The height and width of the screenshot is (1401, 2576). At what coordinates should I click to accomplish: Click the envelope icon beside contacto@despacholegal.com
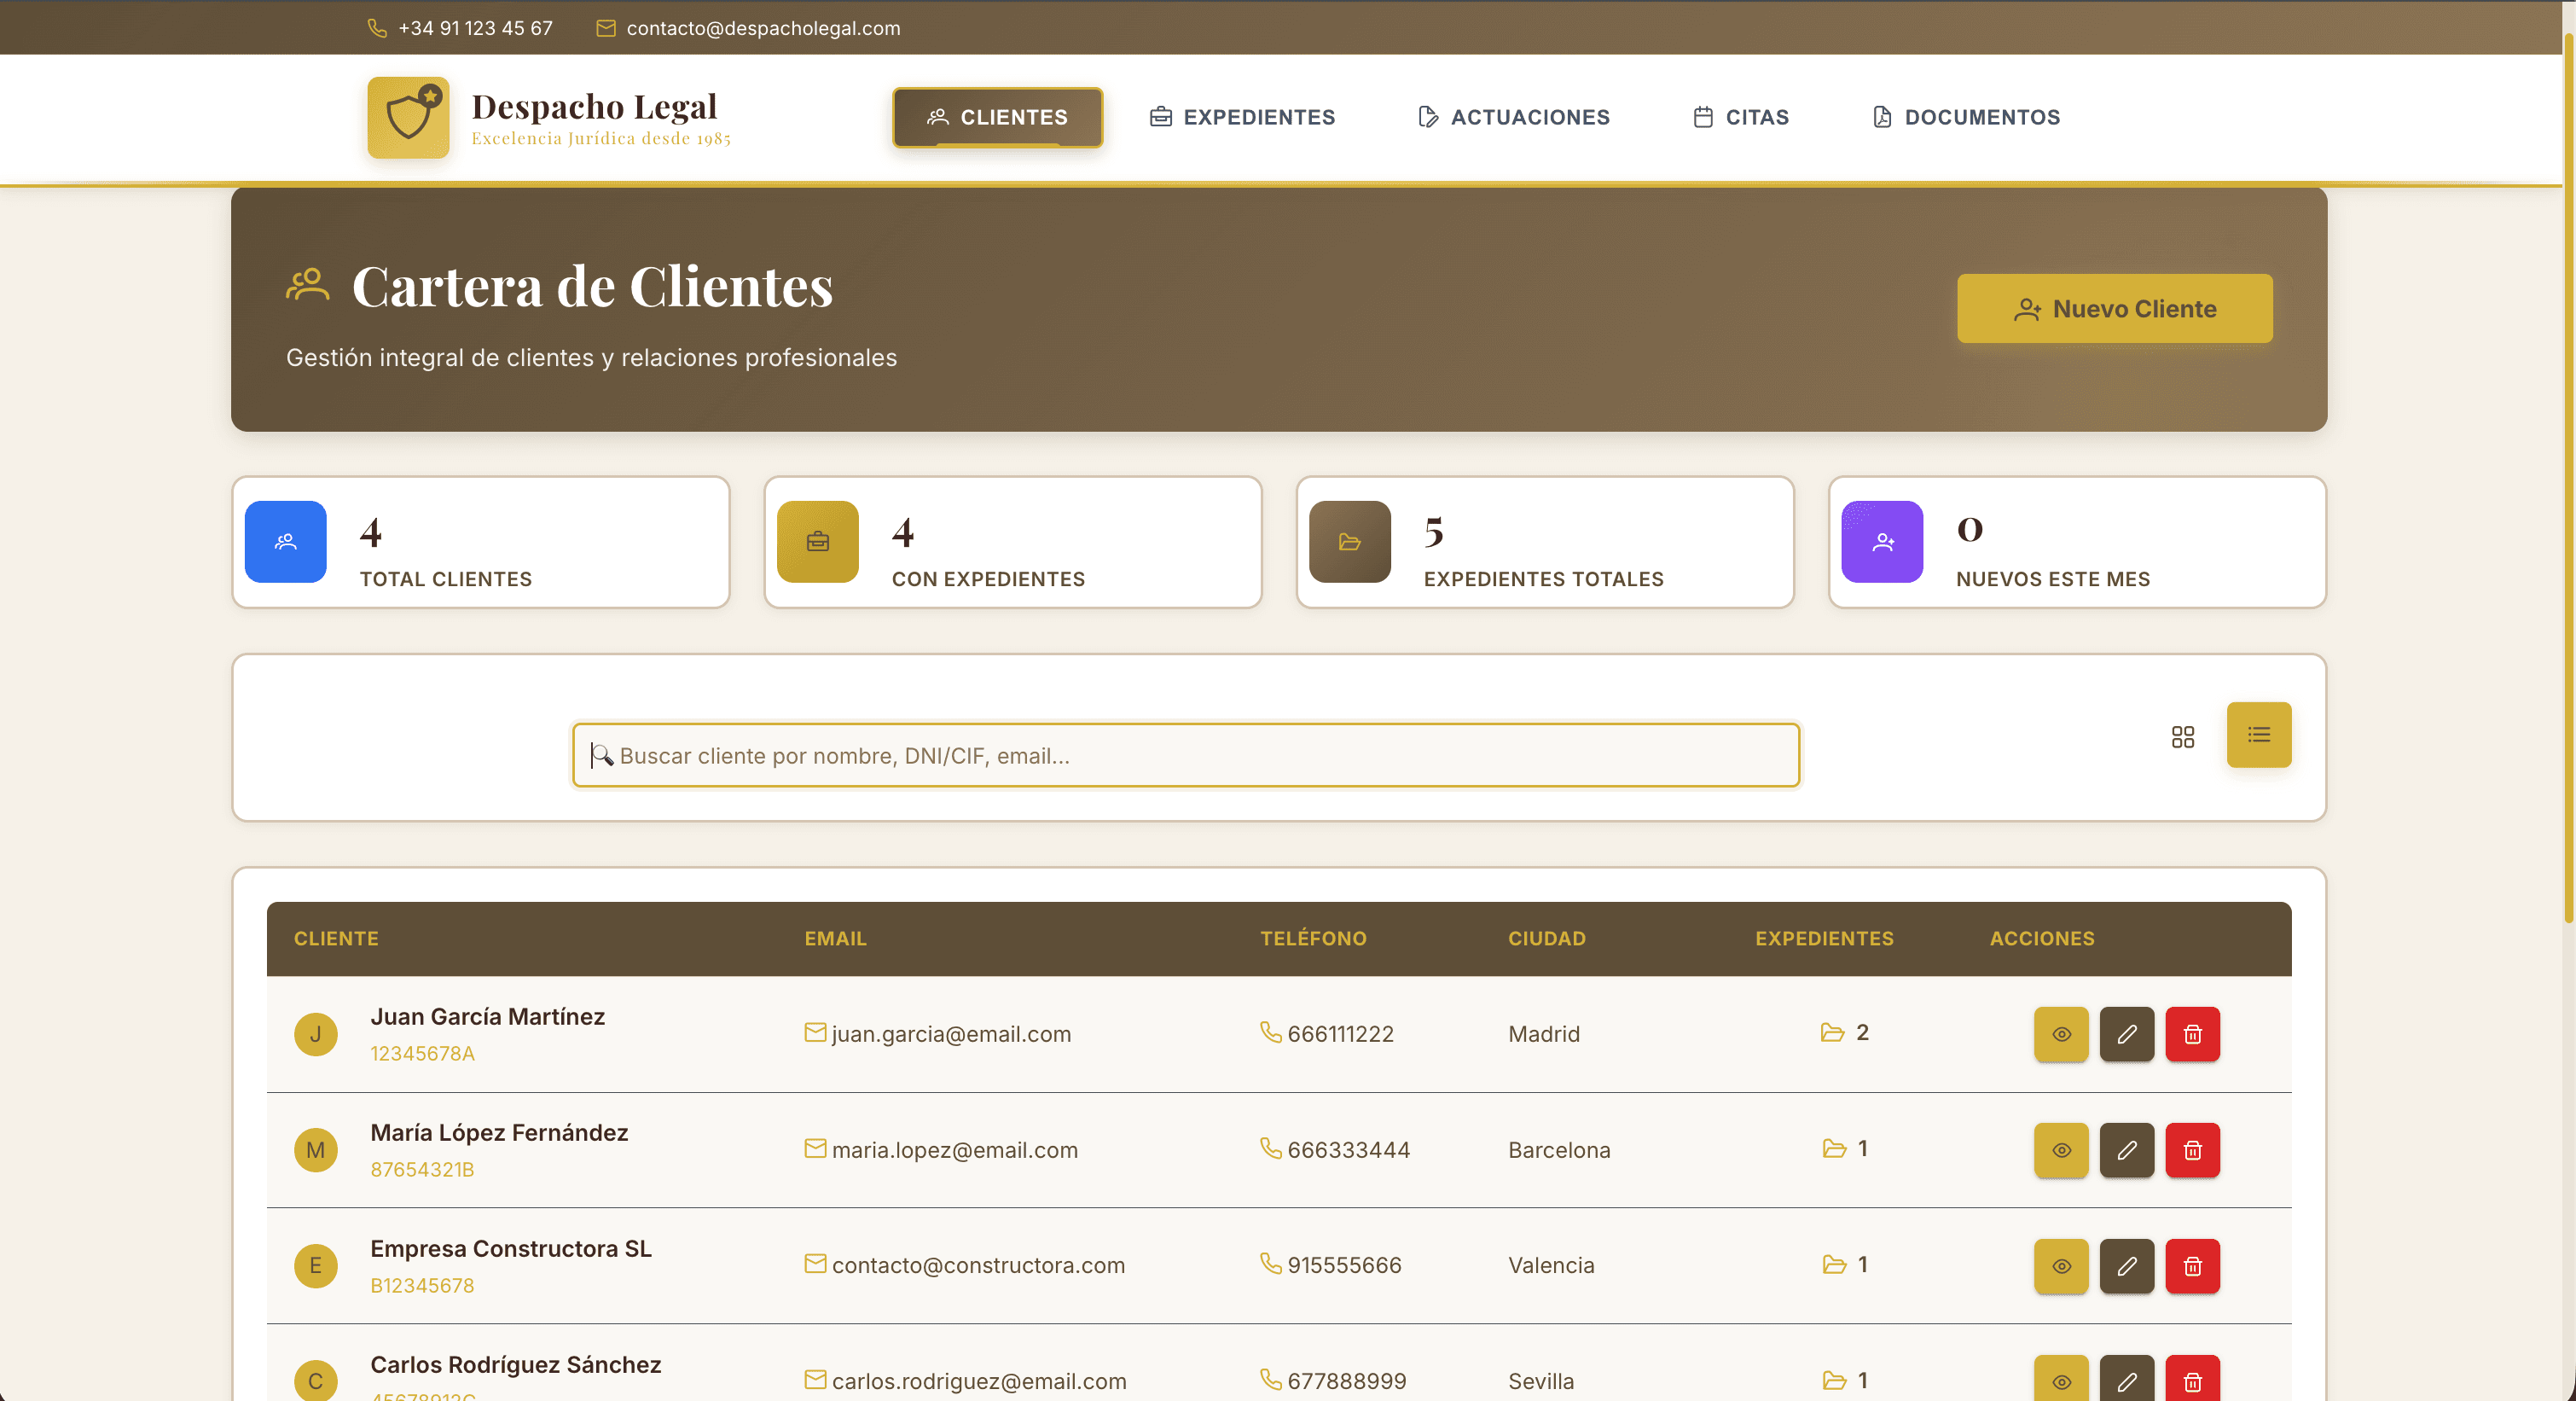(x=606, y=28)
